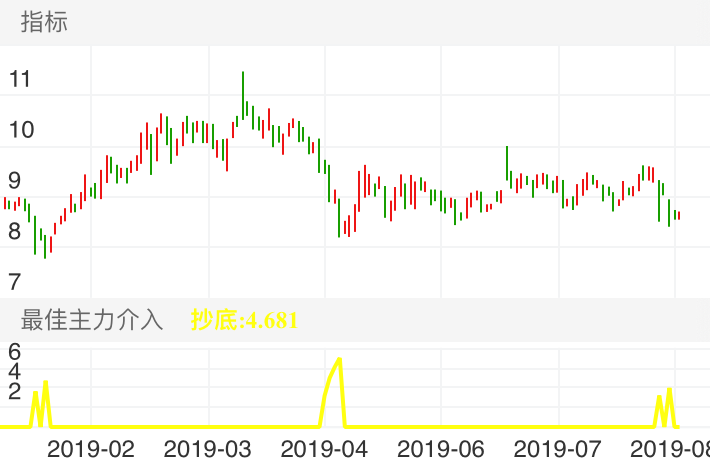Image resolution: width=710 pixels, height=472 pixels.
Task: Jump to the 2019-04 date label
Action: tap(325, 448)
